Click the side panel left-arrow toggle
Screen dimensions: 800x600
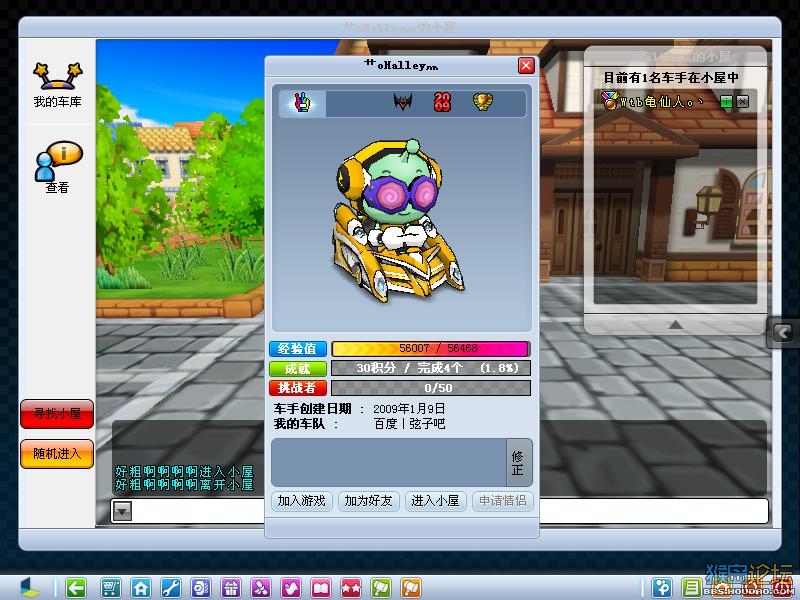coord(783,333)
